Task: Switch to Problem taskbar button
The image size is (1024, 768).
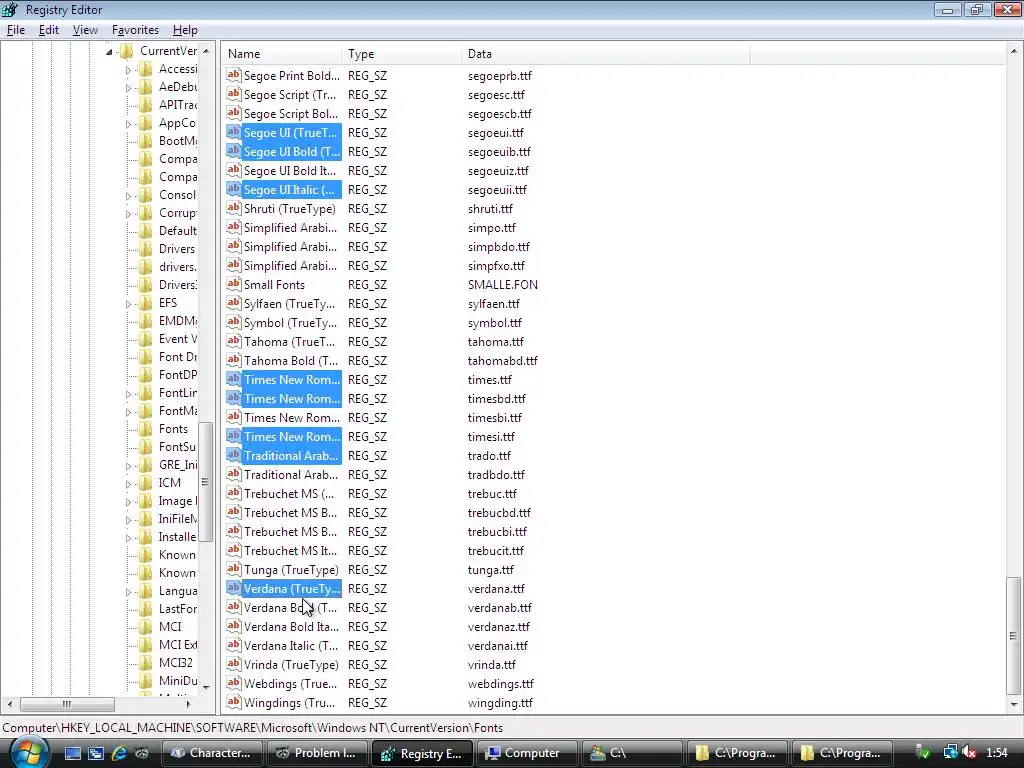Action: pos(317,753)
